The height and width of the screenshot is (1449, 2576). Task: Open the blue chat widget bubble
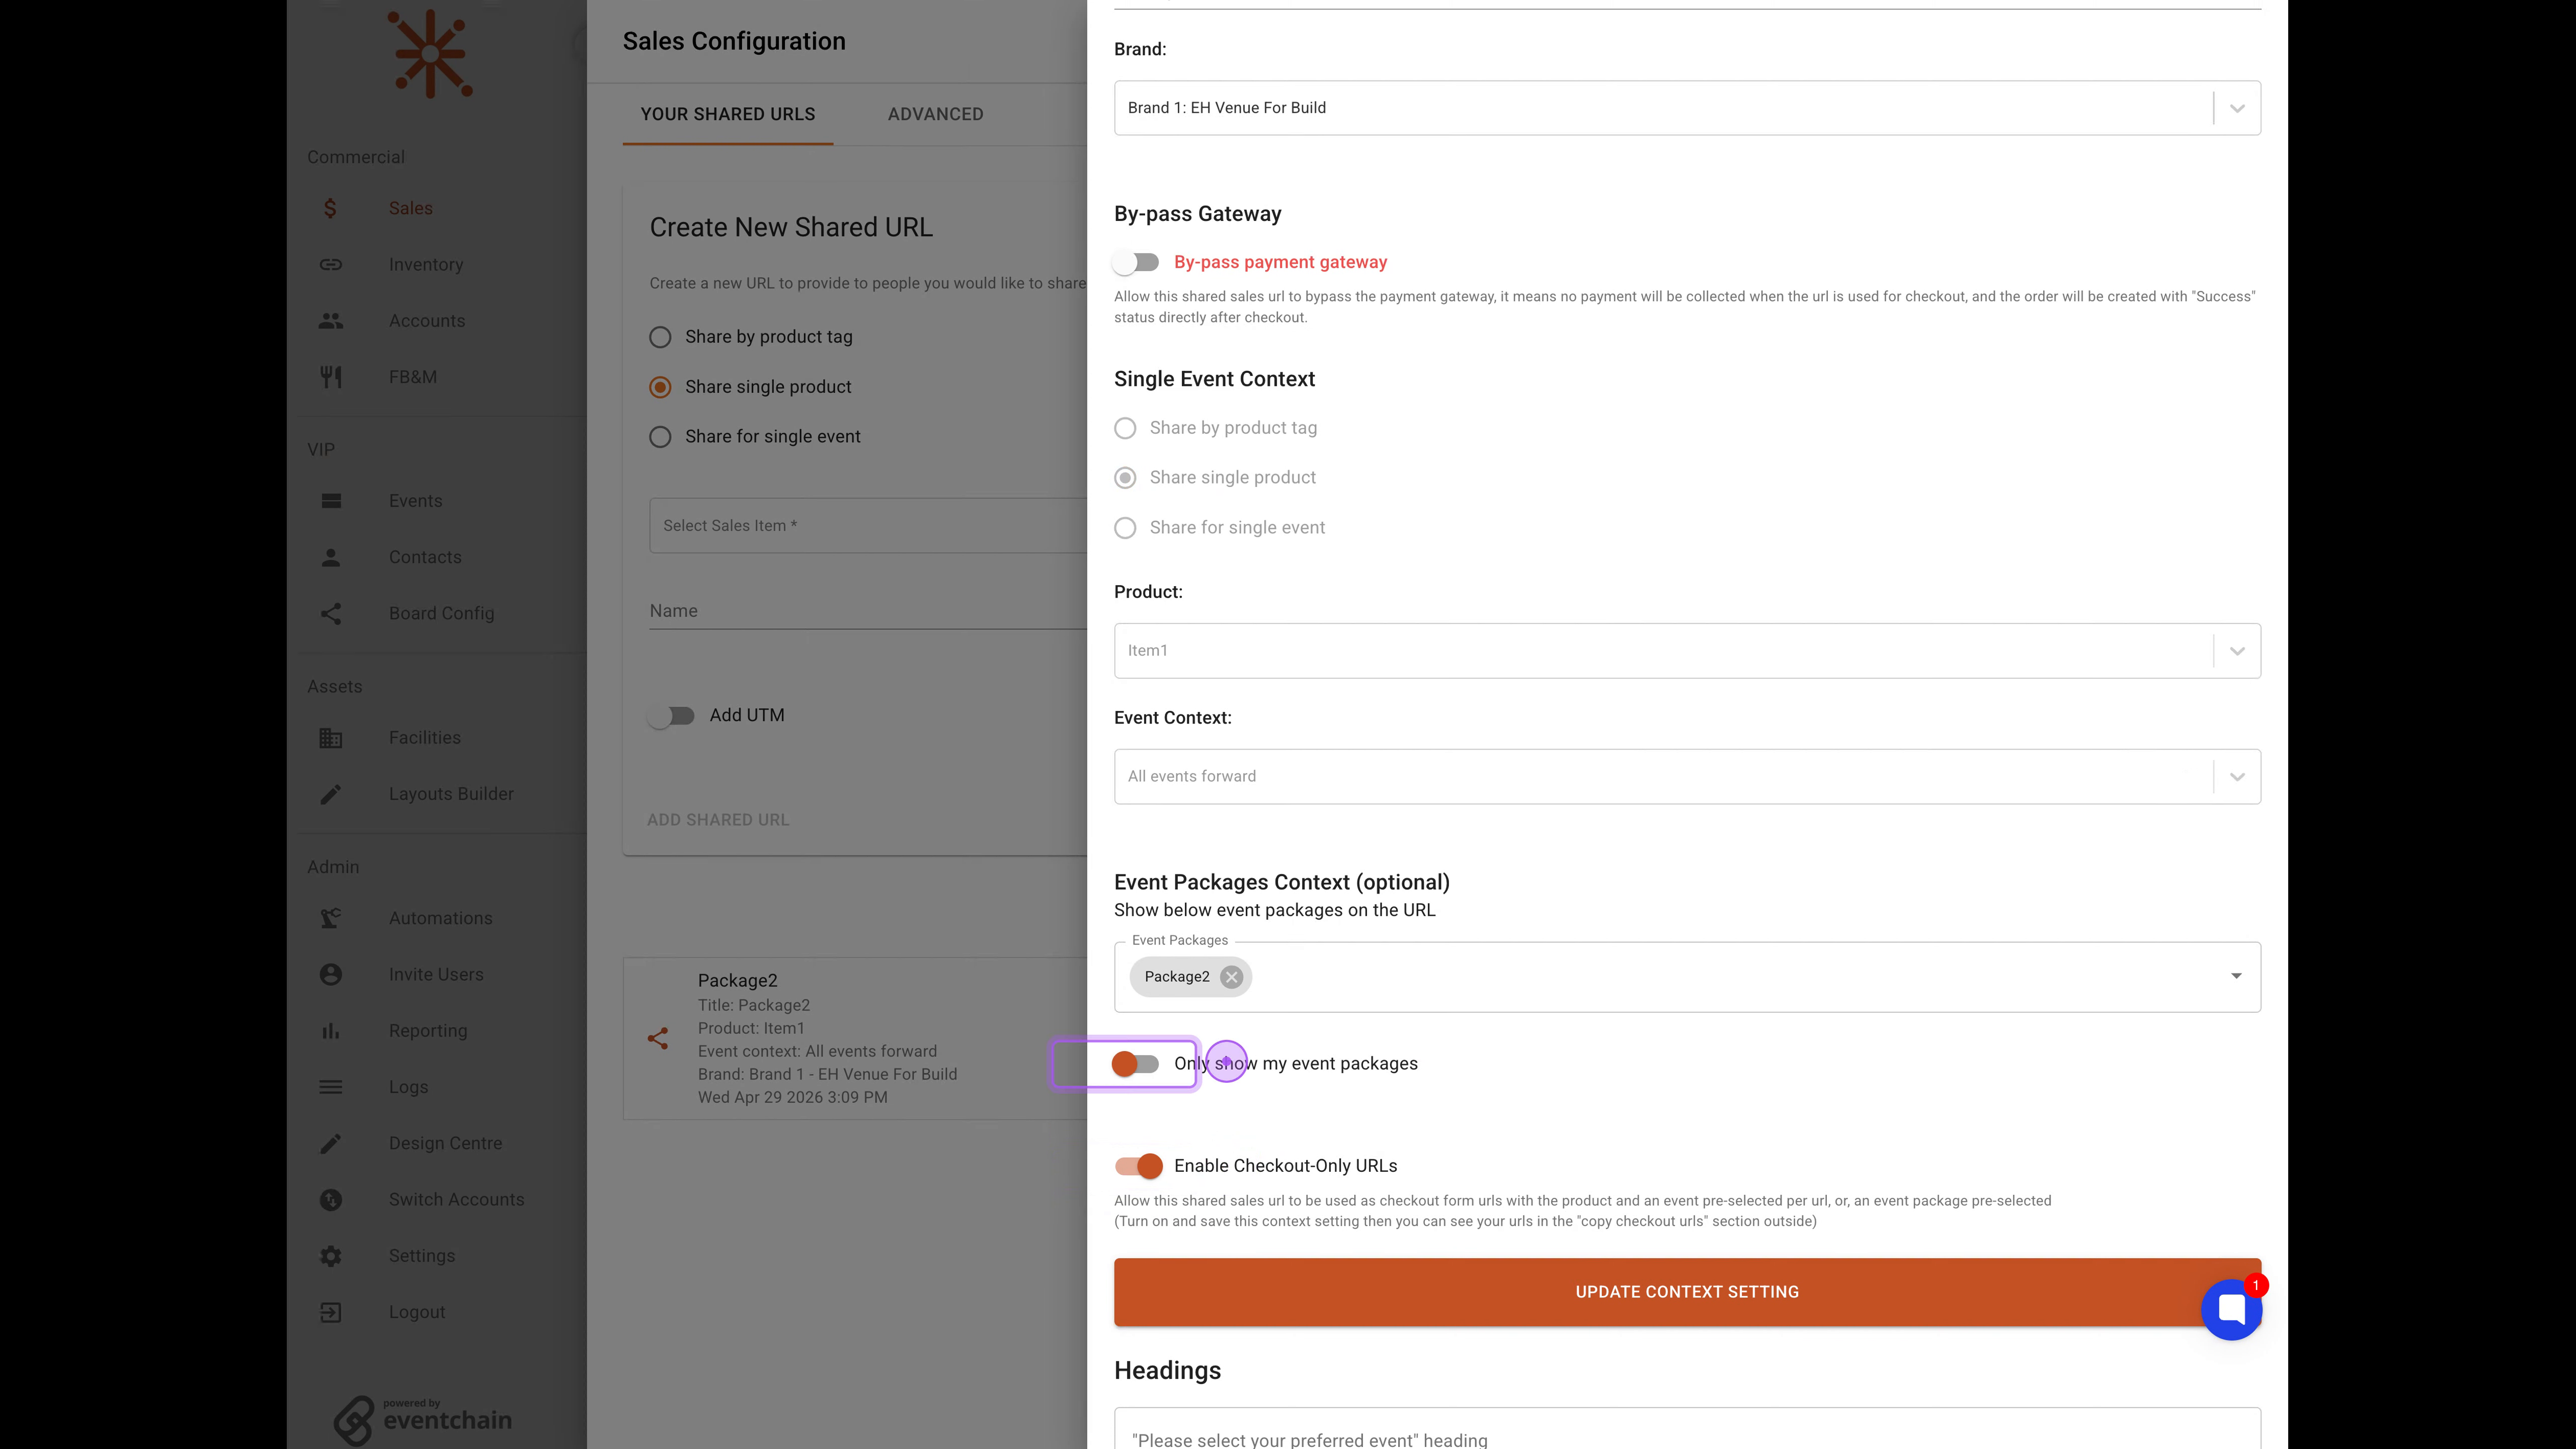(x=2231, y=1309)
